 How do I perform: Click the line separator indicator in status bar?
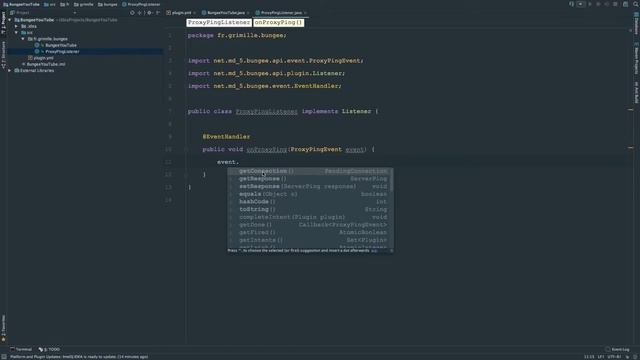pyautogui.click(x=601, y=357)
